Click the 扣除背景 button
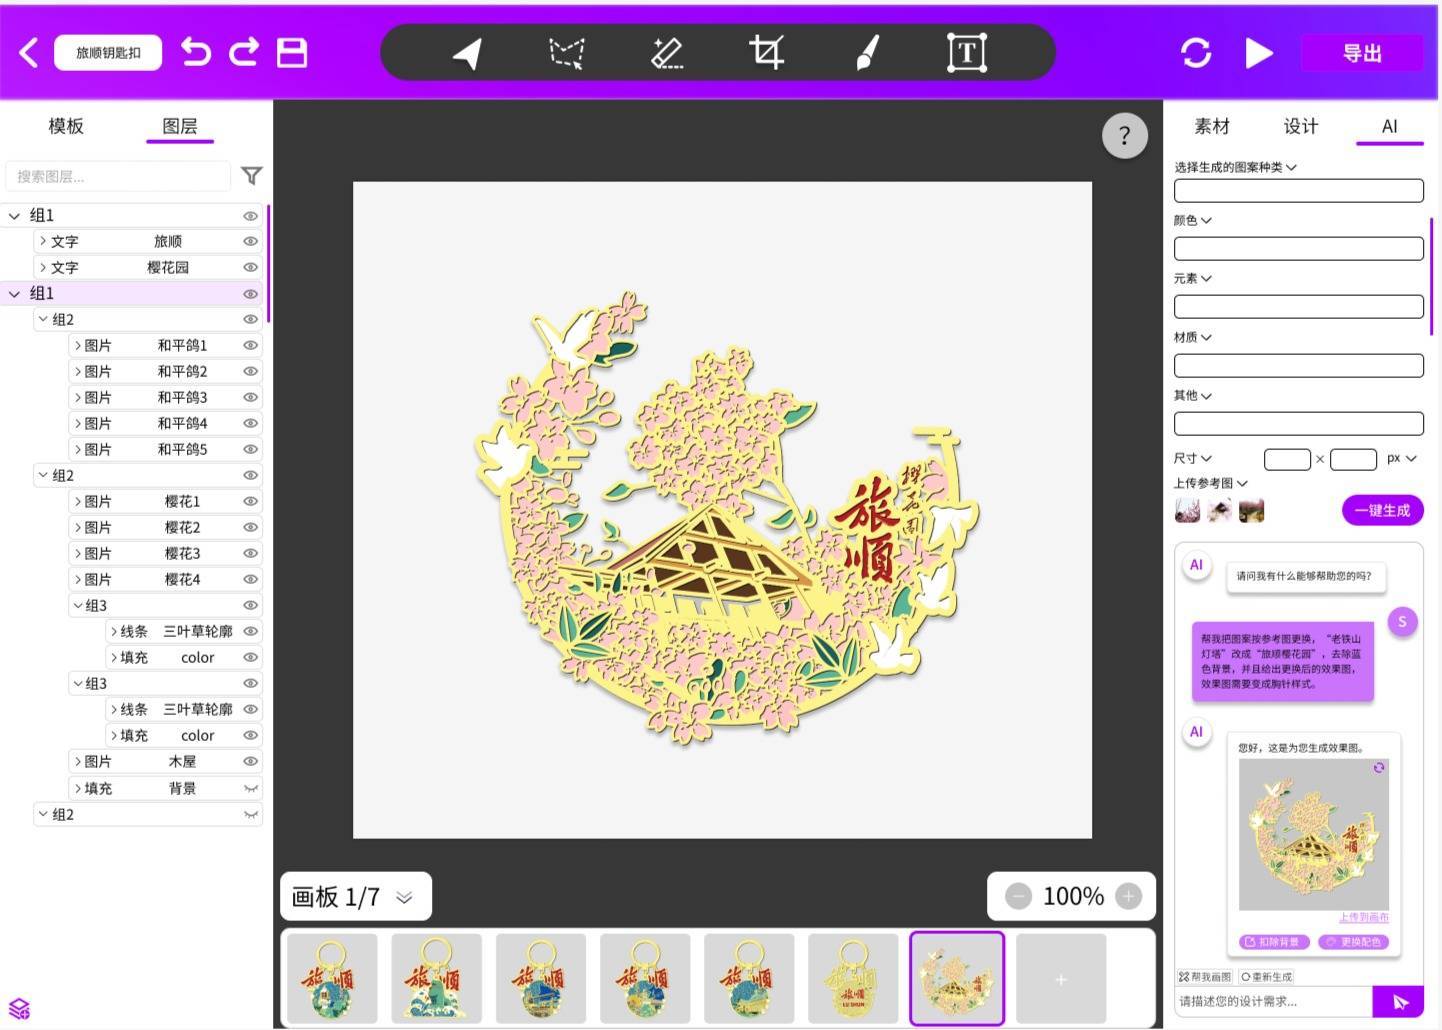 (1272, 942)
